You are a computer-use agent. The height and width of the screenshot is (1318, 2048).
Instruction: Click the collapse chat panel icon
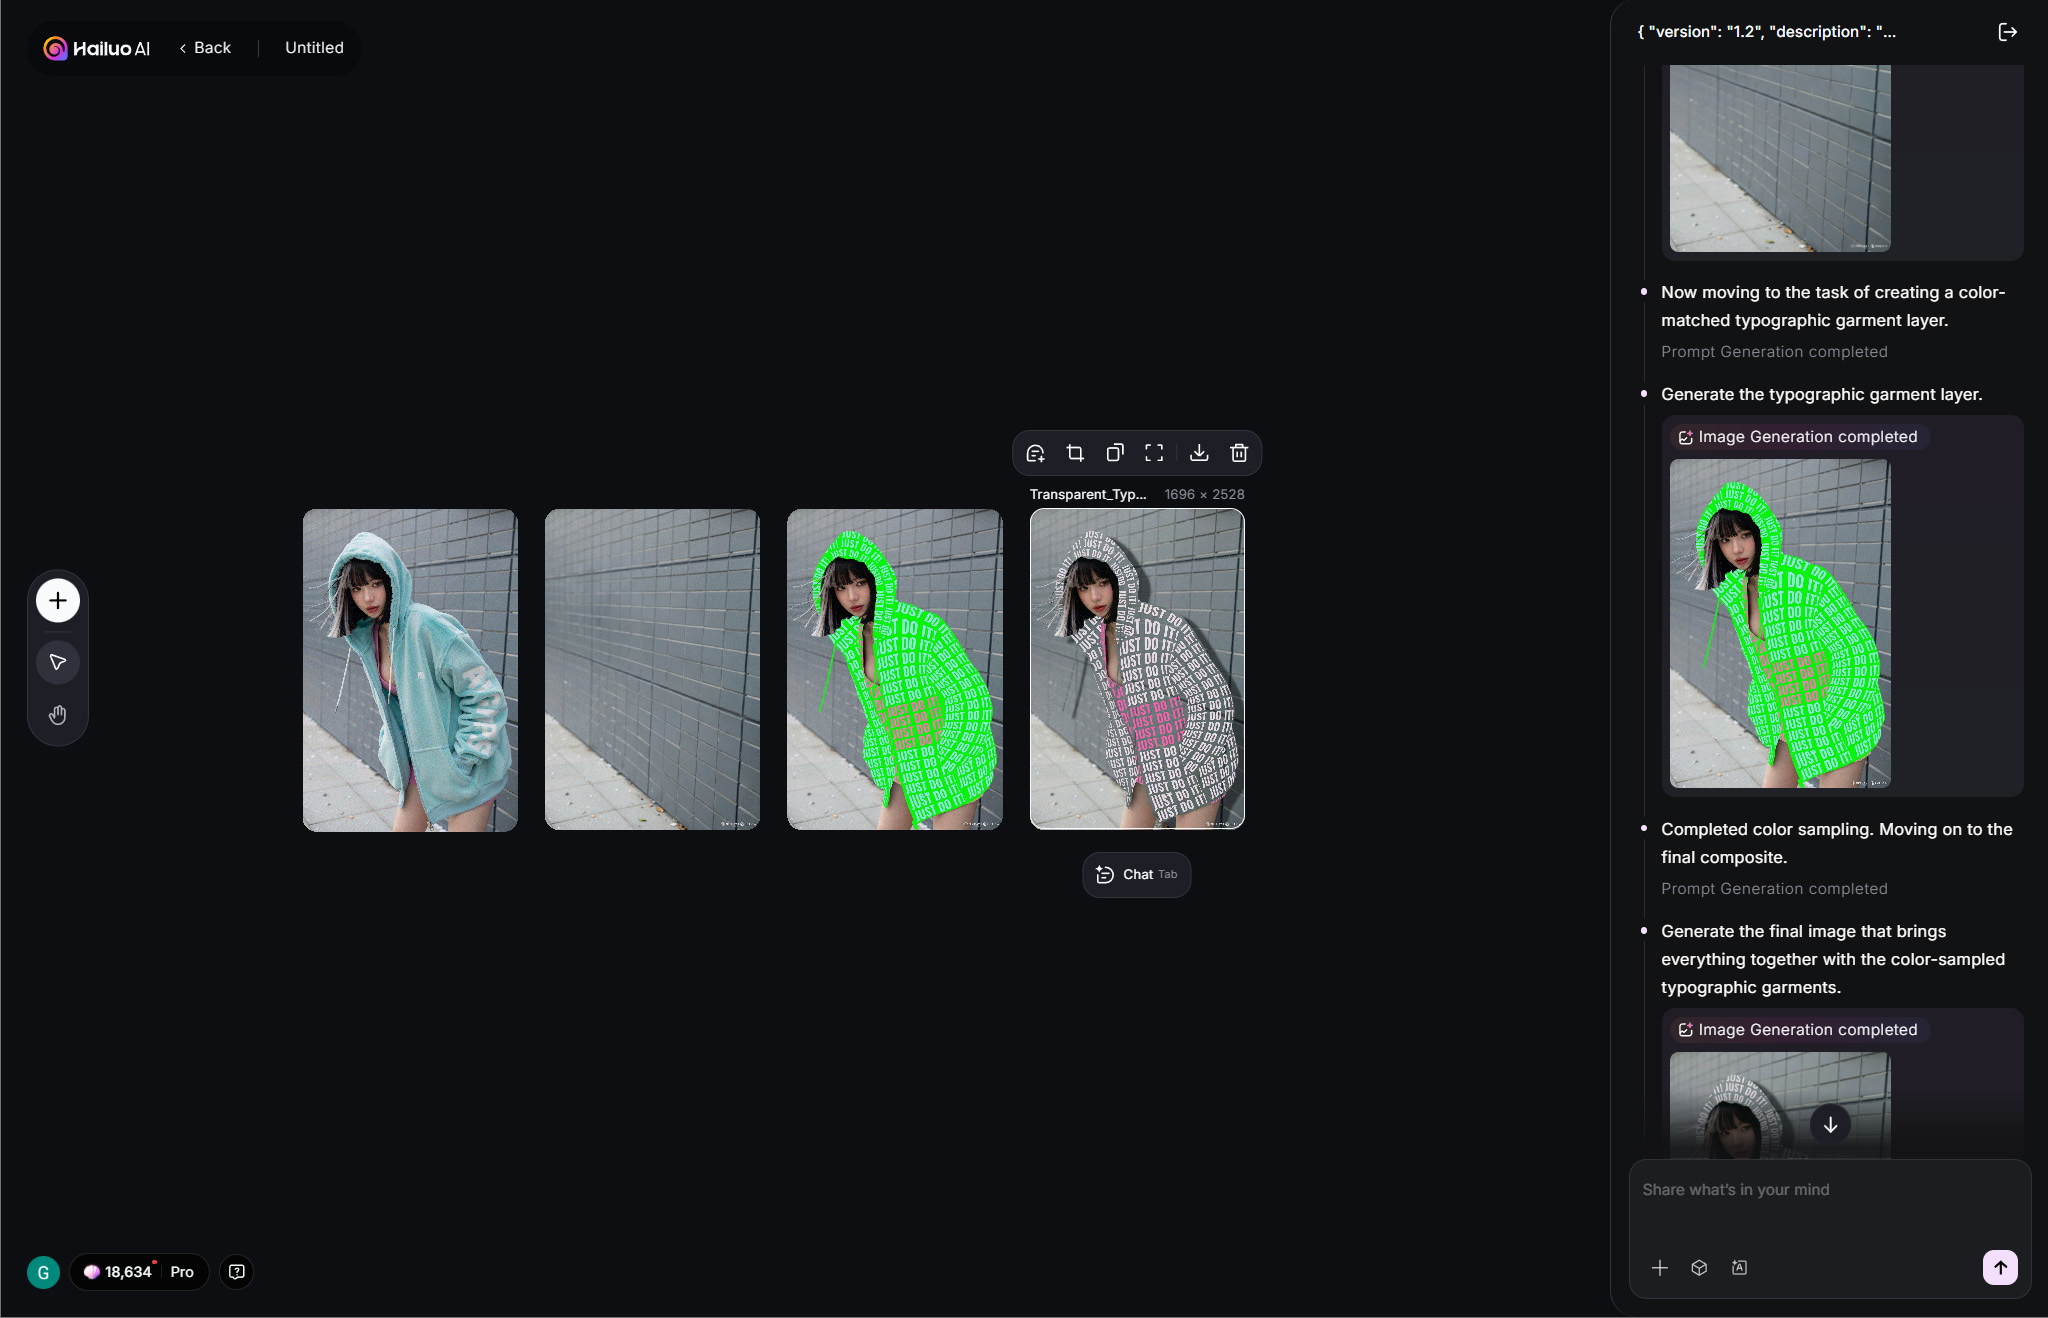tap(2007, 32)
